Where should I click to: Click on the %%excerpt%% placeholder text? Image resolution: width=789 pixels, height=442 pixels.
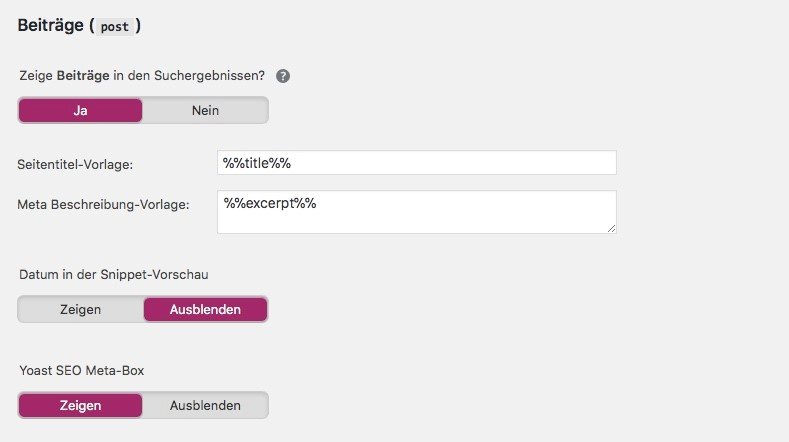[x=270, y=203]
